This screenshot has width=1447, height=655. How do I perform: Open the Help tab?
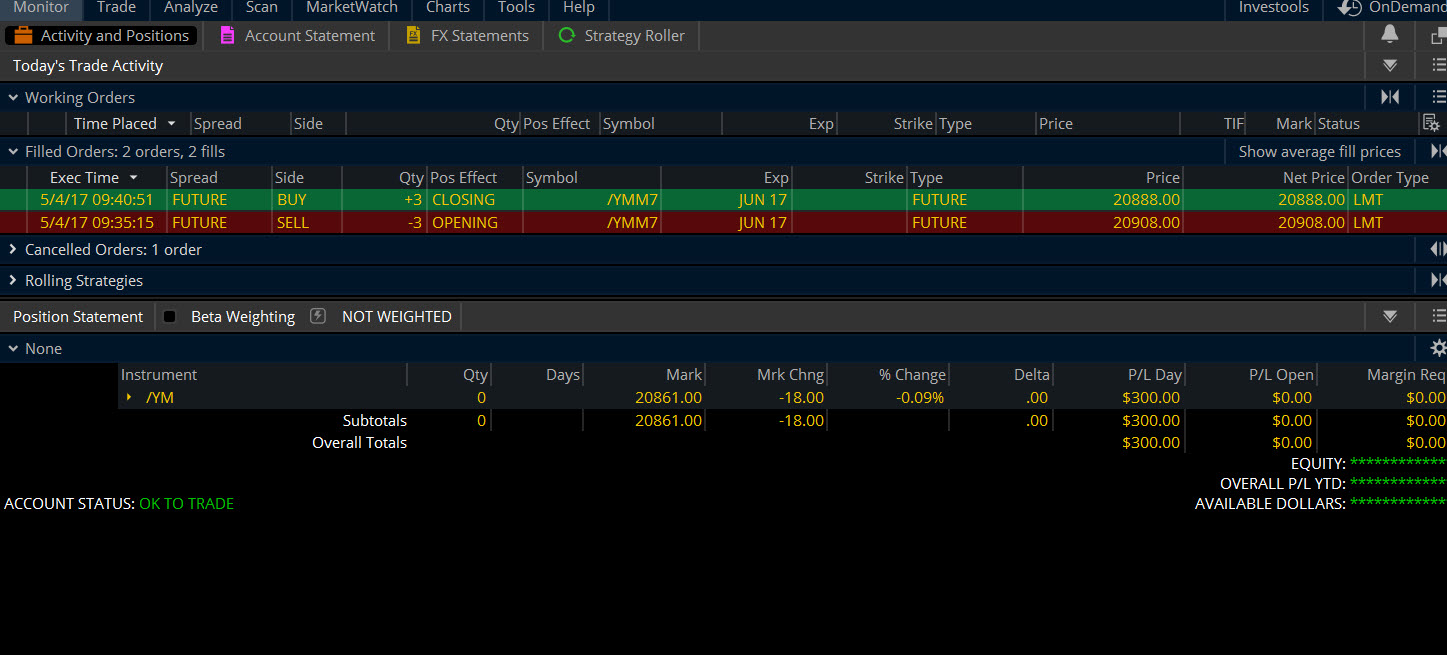tap(579, 8)
